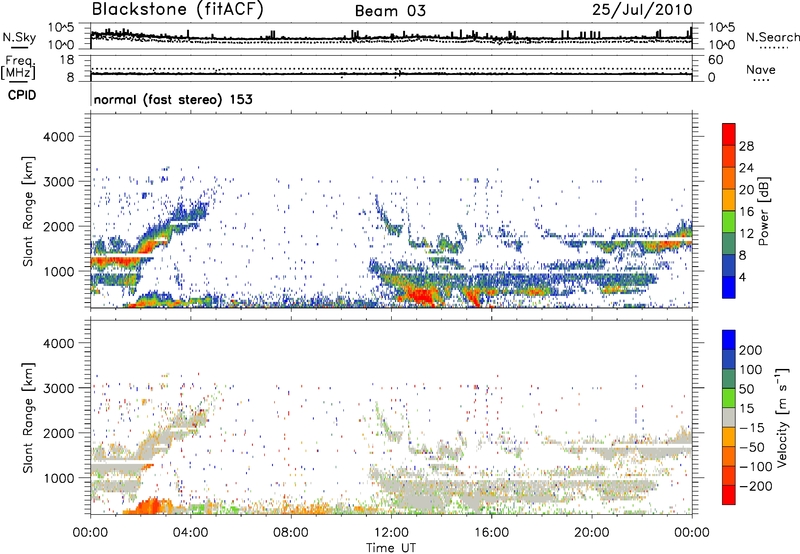Click the 'Power [dB]' colorbar label
The width and height of the screenshot is (800, 554).
point(763,211)
